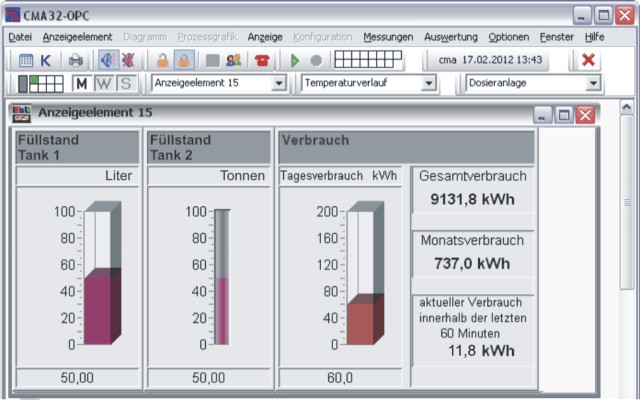The height and width of the screenshot is (400, 640).
Task: Toggle the W mode button
Action: 104,83
